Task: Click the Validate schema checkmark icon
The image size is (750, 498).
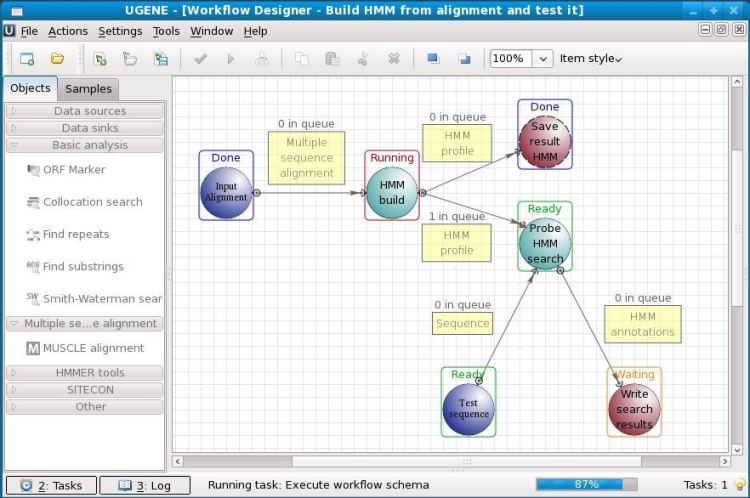Action: pos(200,59)
